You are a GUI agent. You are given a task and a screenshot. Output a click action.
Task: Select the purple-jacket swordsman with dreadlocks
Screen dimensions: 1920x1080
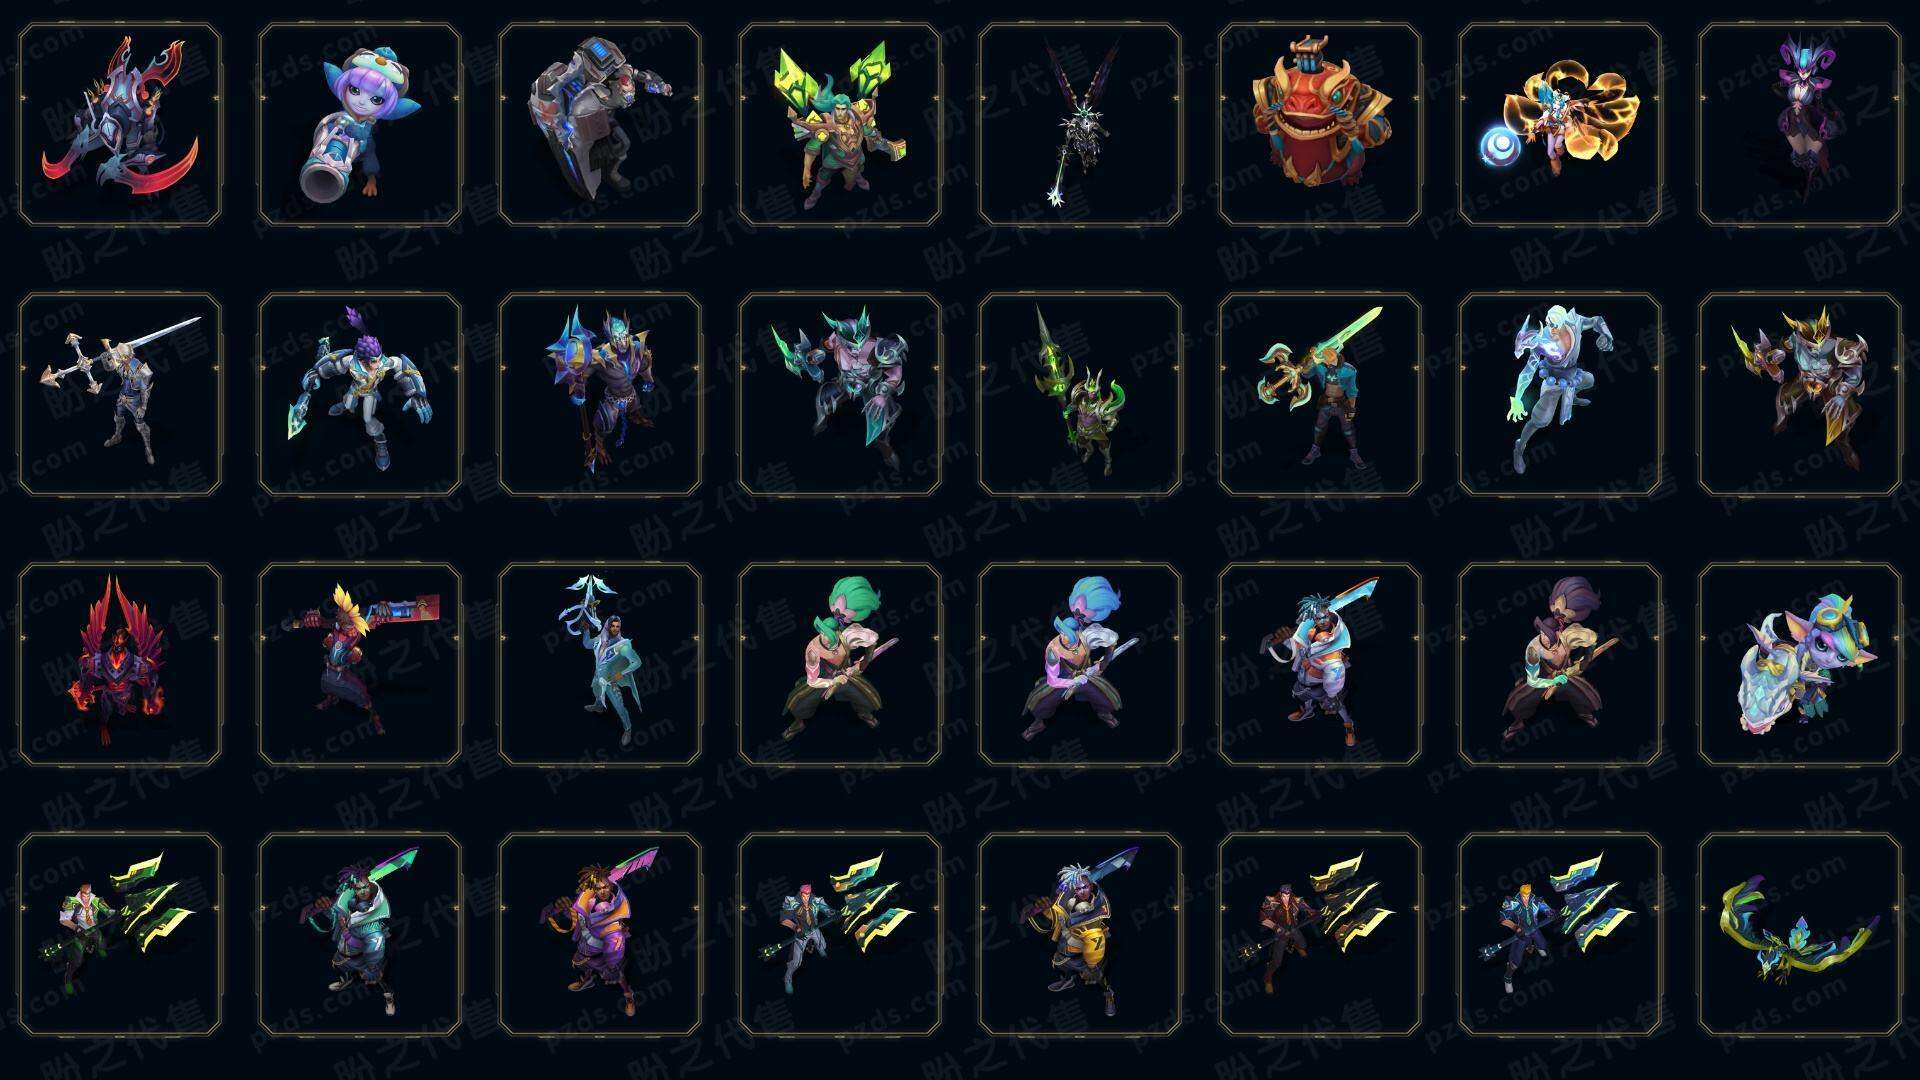click(600, 934)
